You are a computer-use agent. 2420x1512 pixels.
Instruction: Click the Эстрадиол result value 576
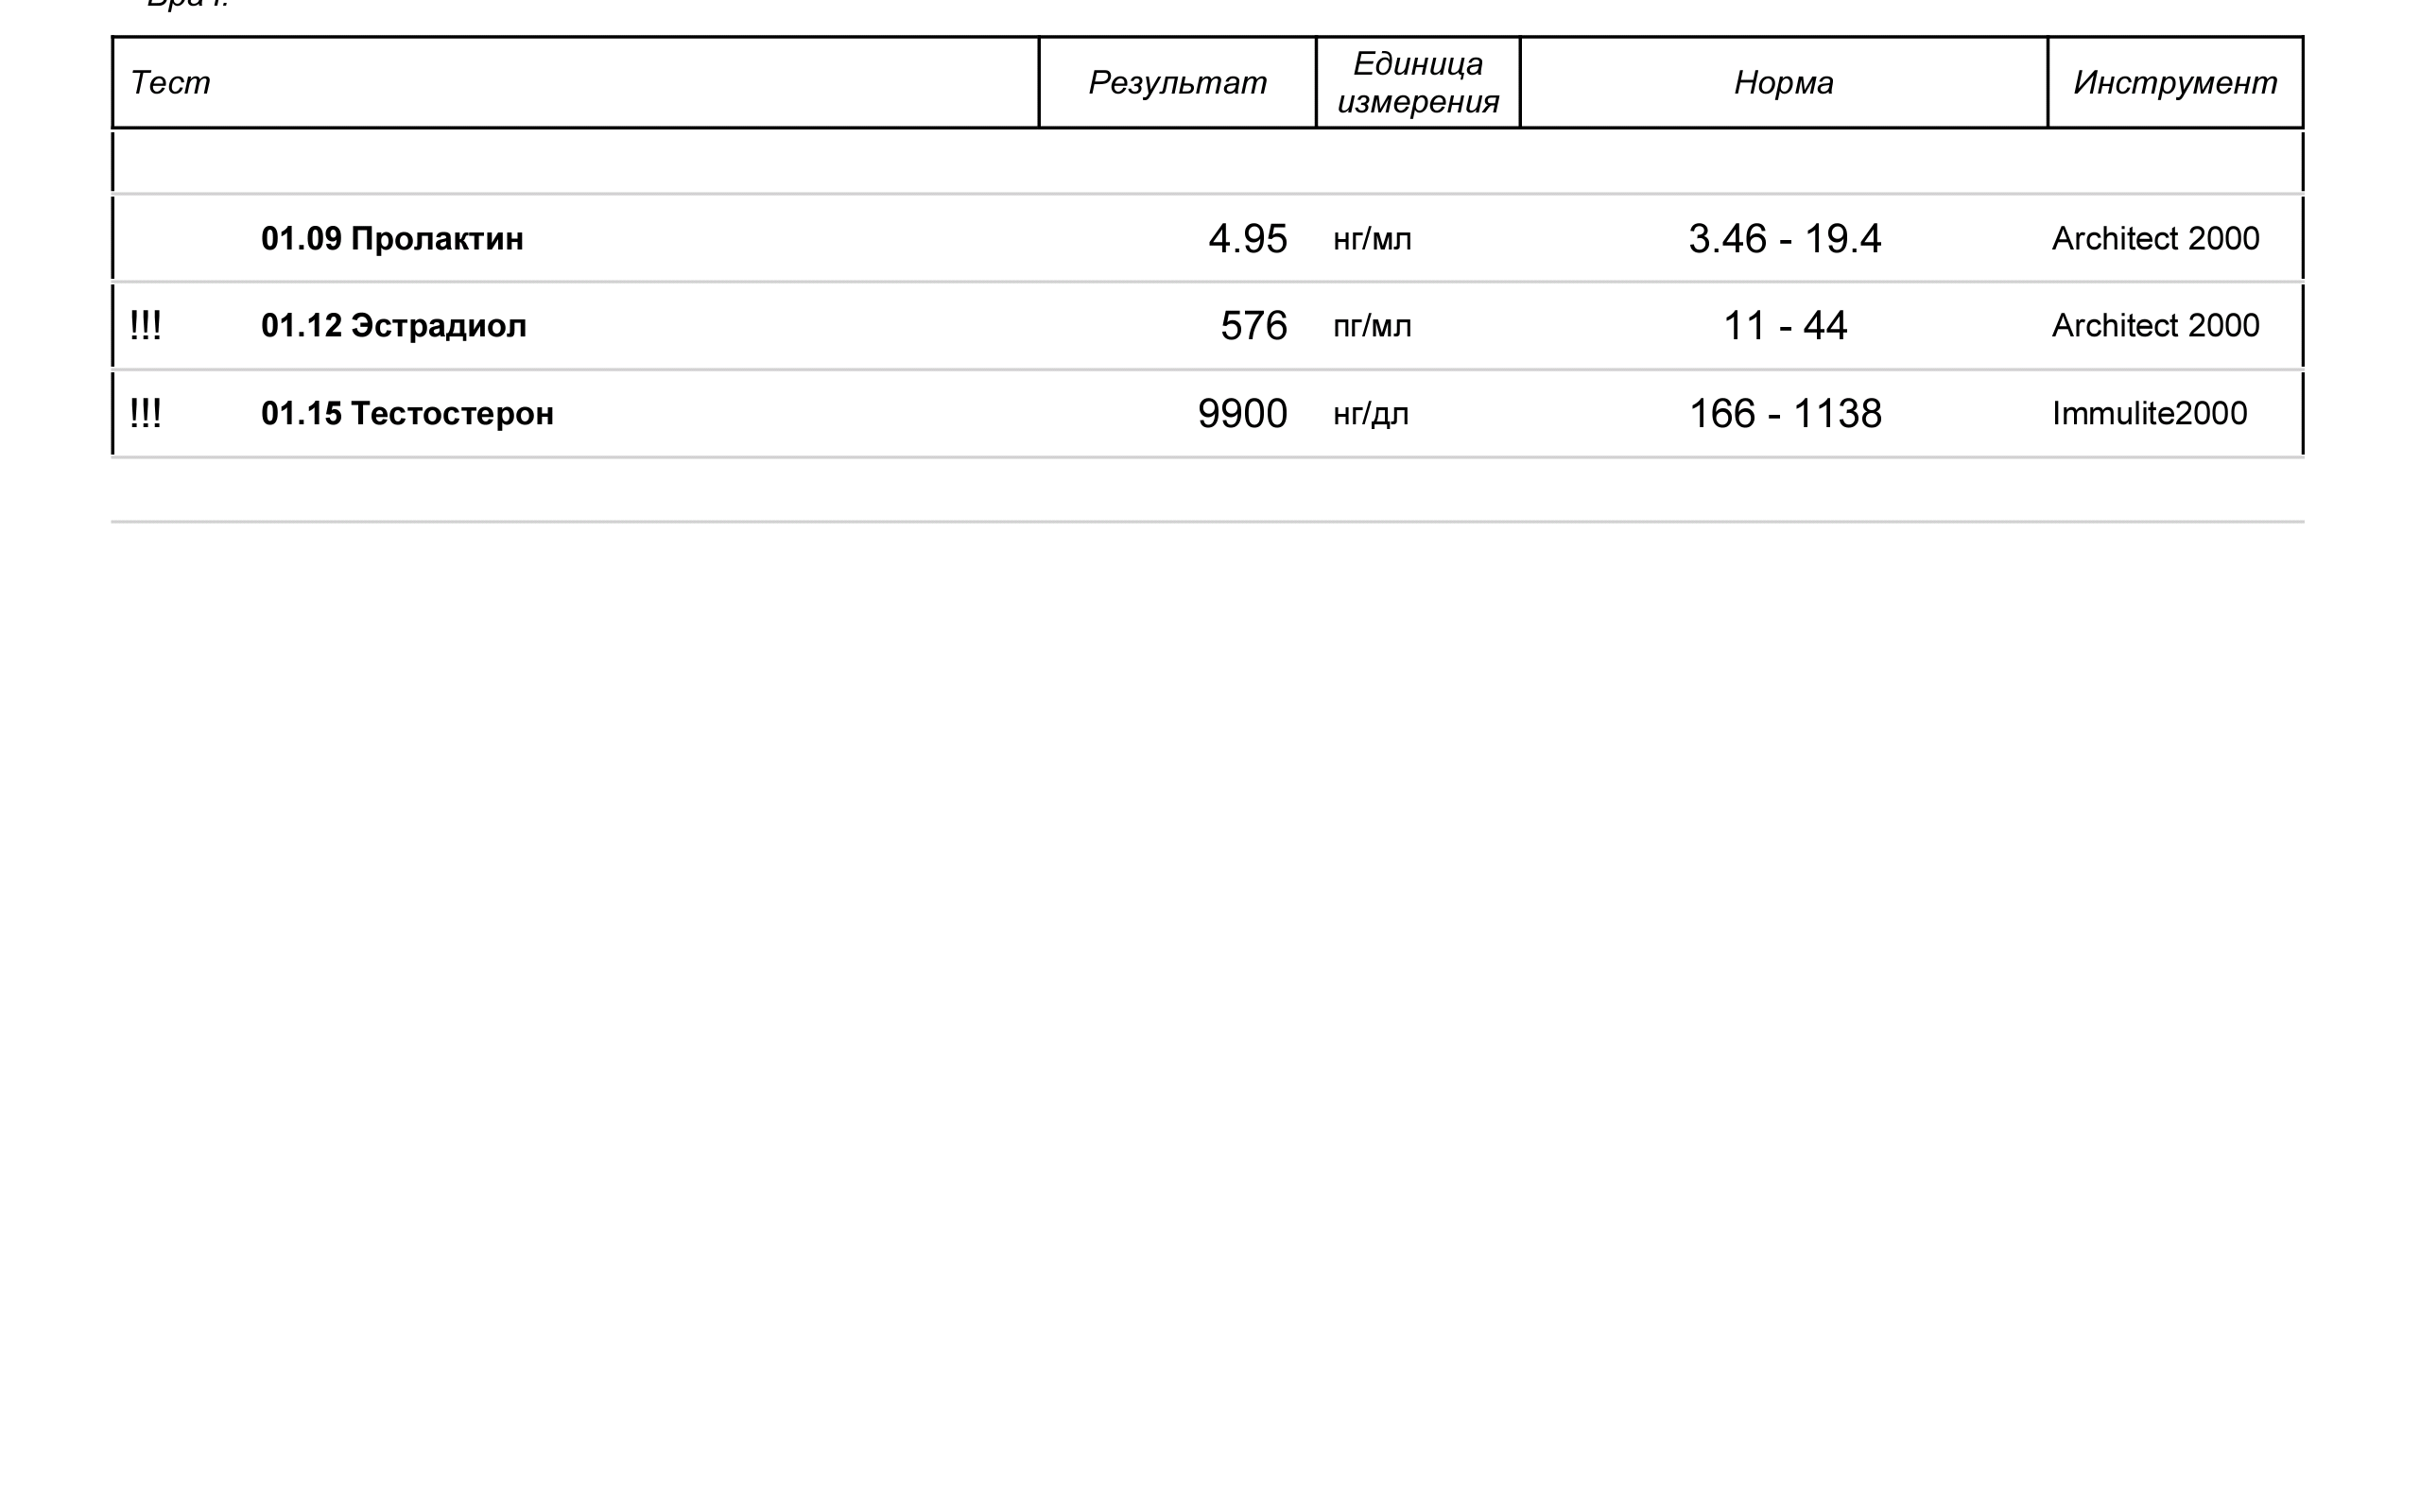click(1253, 326)
